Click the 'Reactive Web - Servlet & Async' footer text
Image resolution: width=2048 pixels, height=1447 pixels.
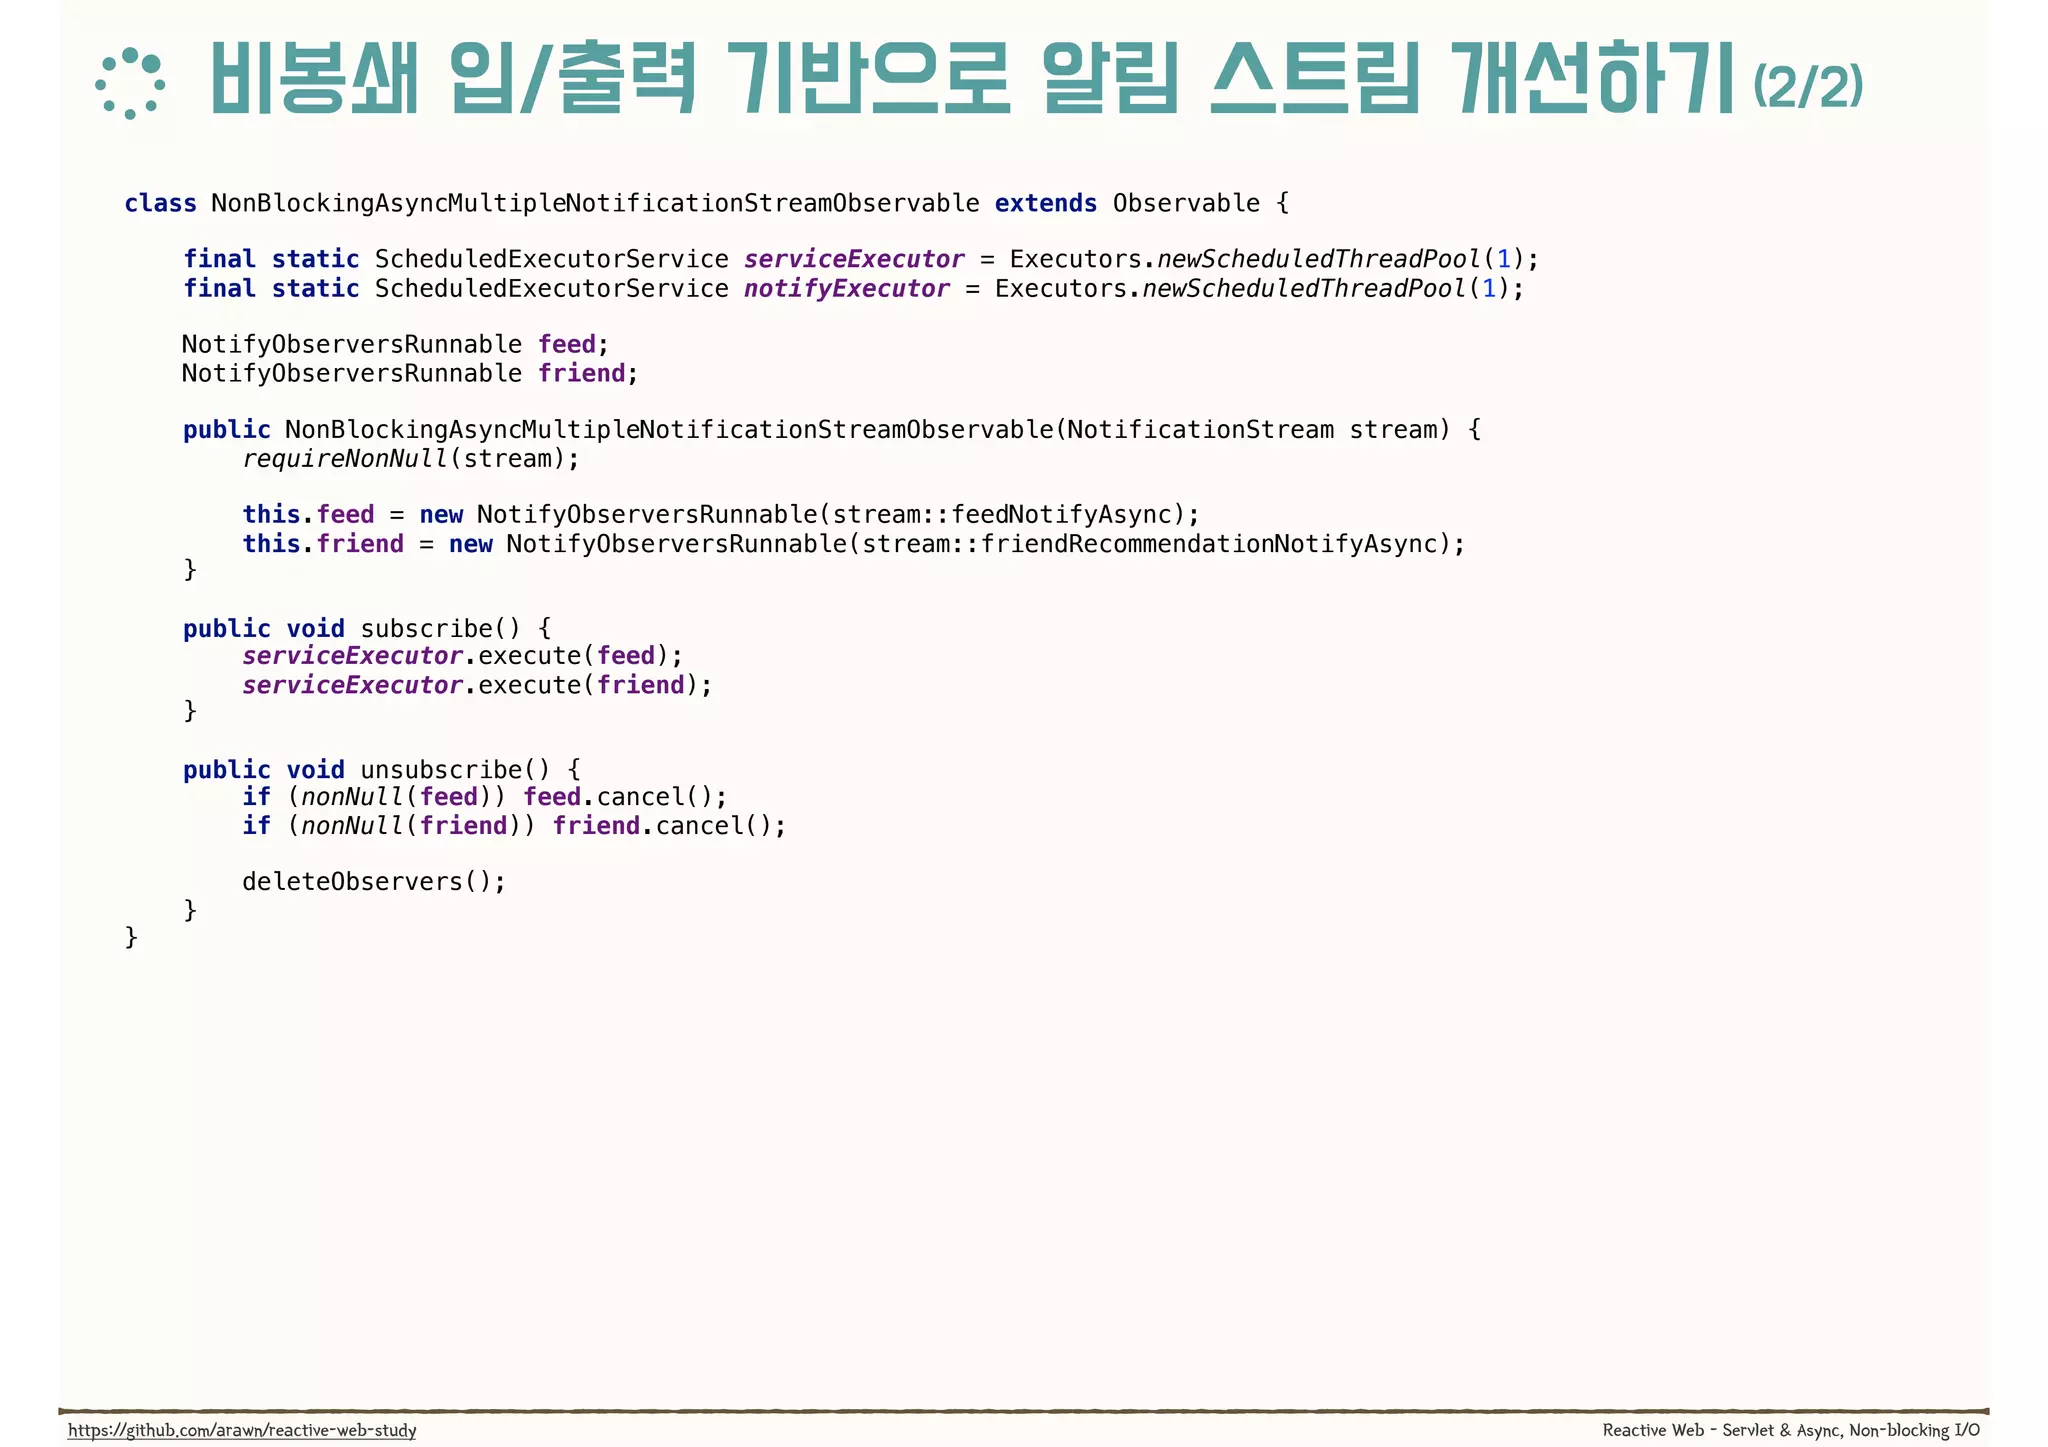coord(1791,1430)
